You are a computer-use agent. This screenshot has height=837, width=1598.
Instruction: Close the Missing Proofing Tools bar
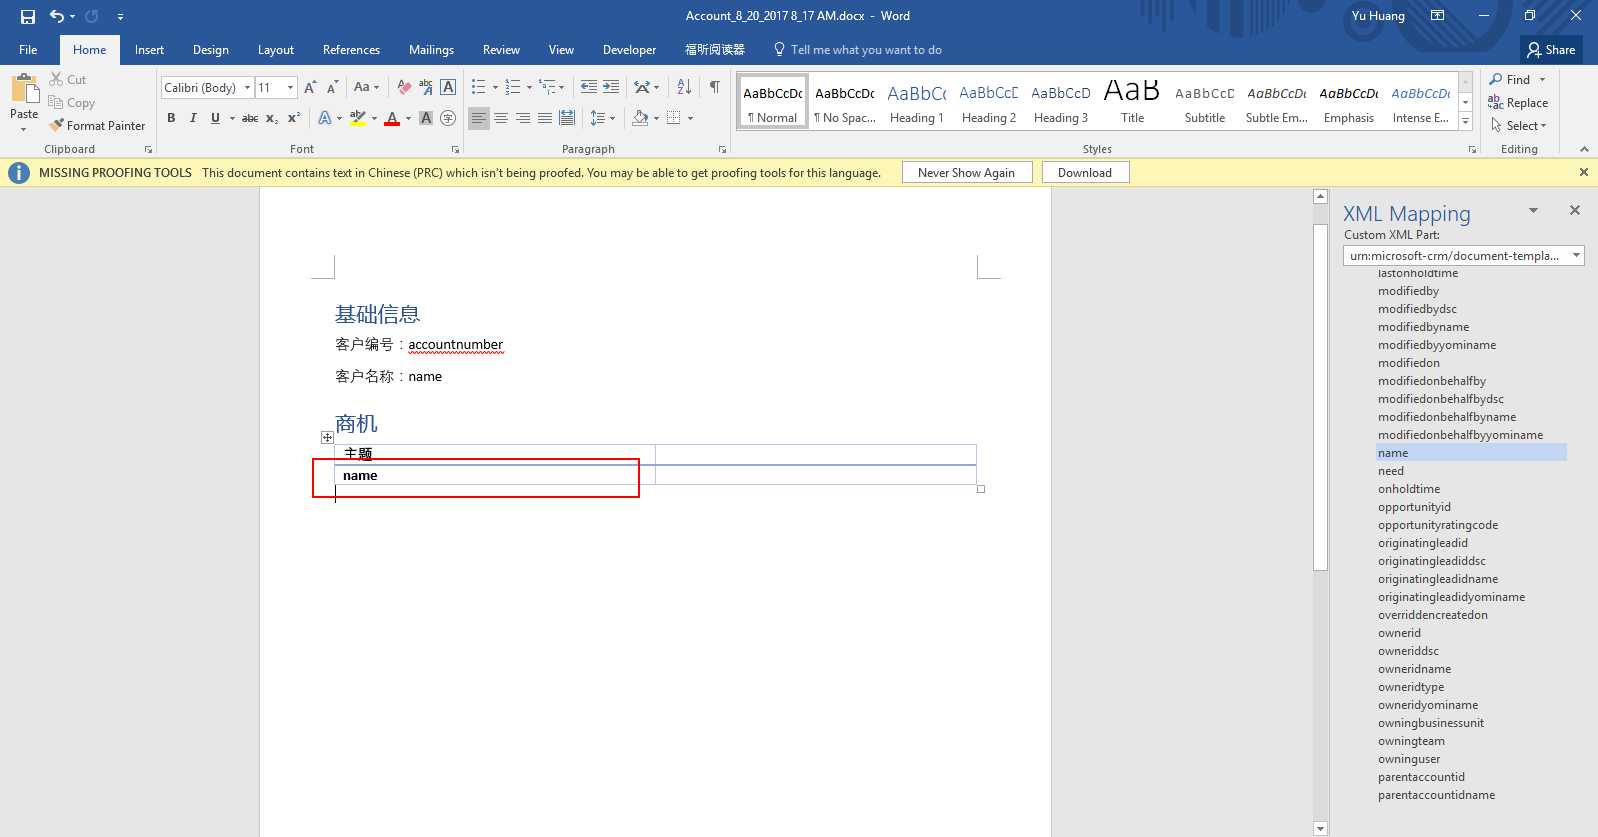tap(1583, 172)
